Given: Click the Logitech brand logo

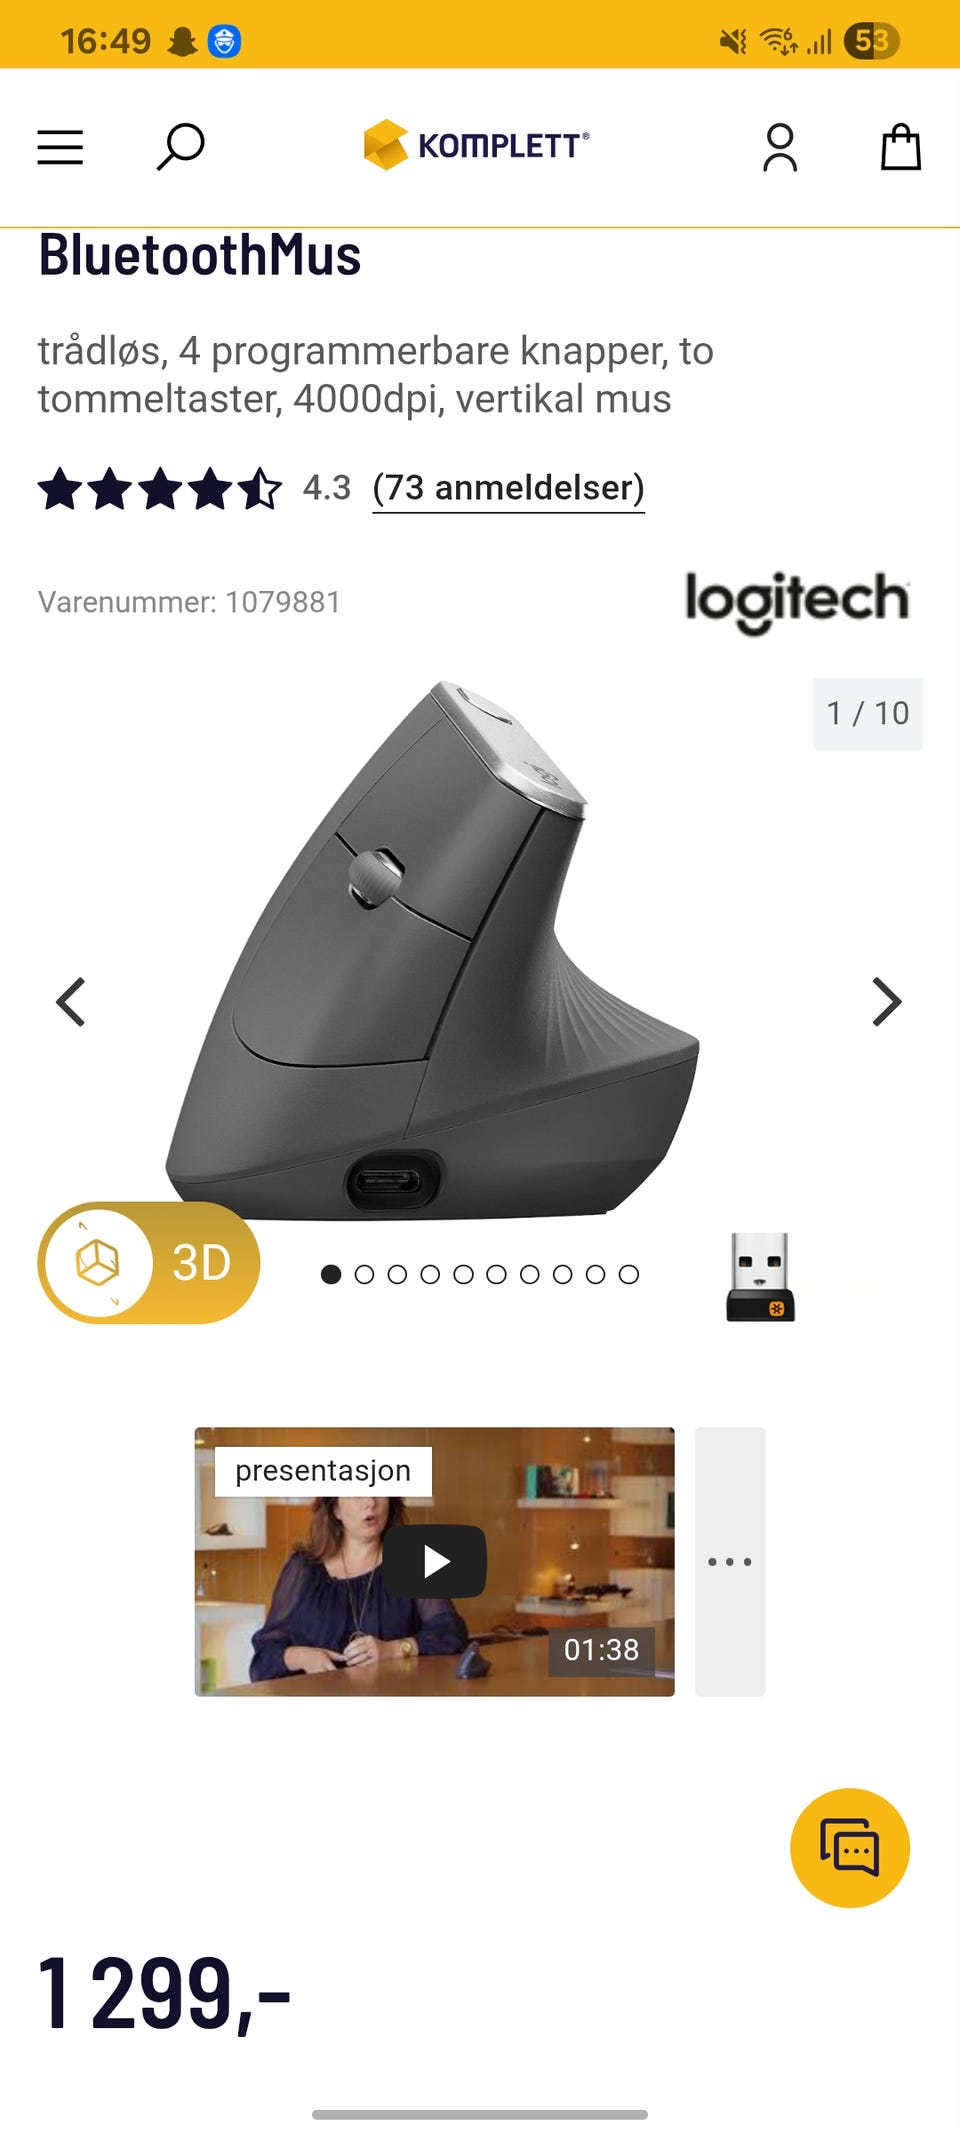Looking at the screenshot, I should [x=797, y=601].
